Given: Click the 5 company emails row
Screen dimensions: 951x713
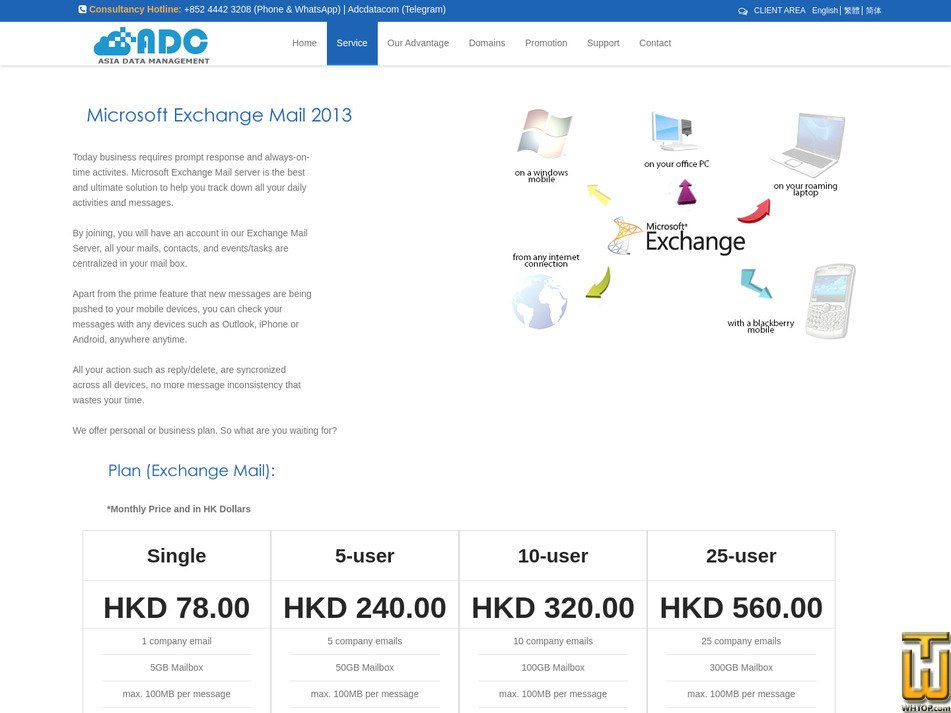Looking at the screenshot, I should pos(365,641).
